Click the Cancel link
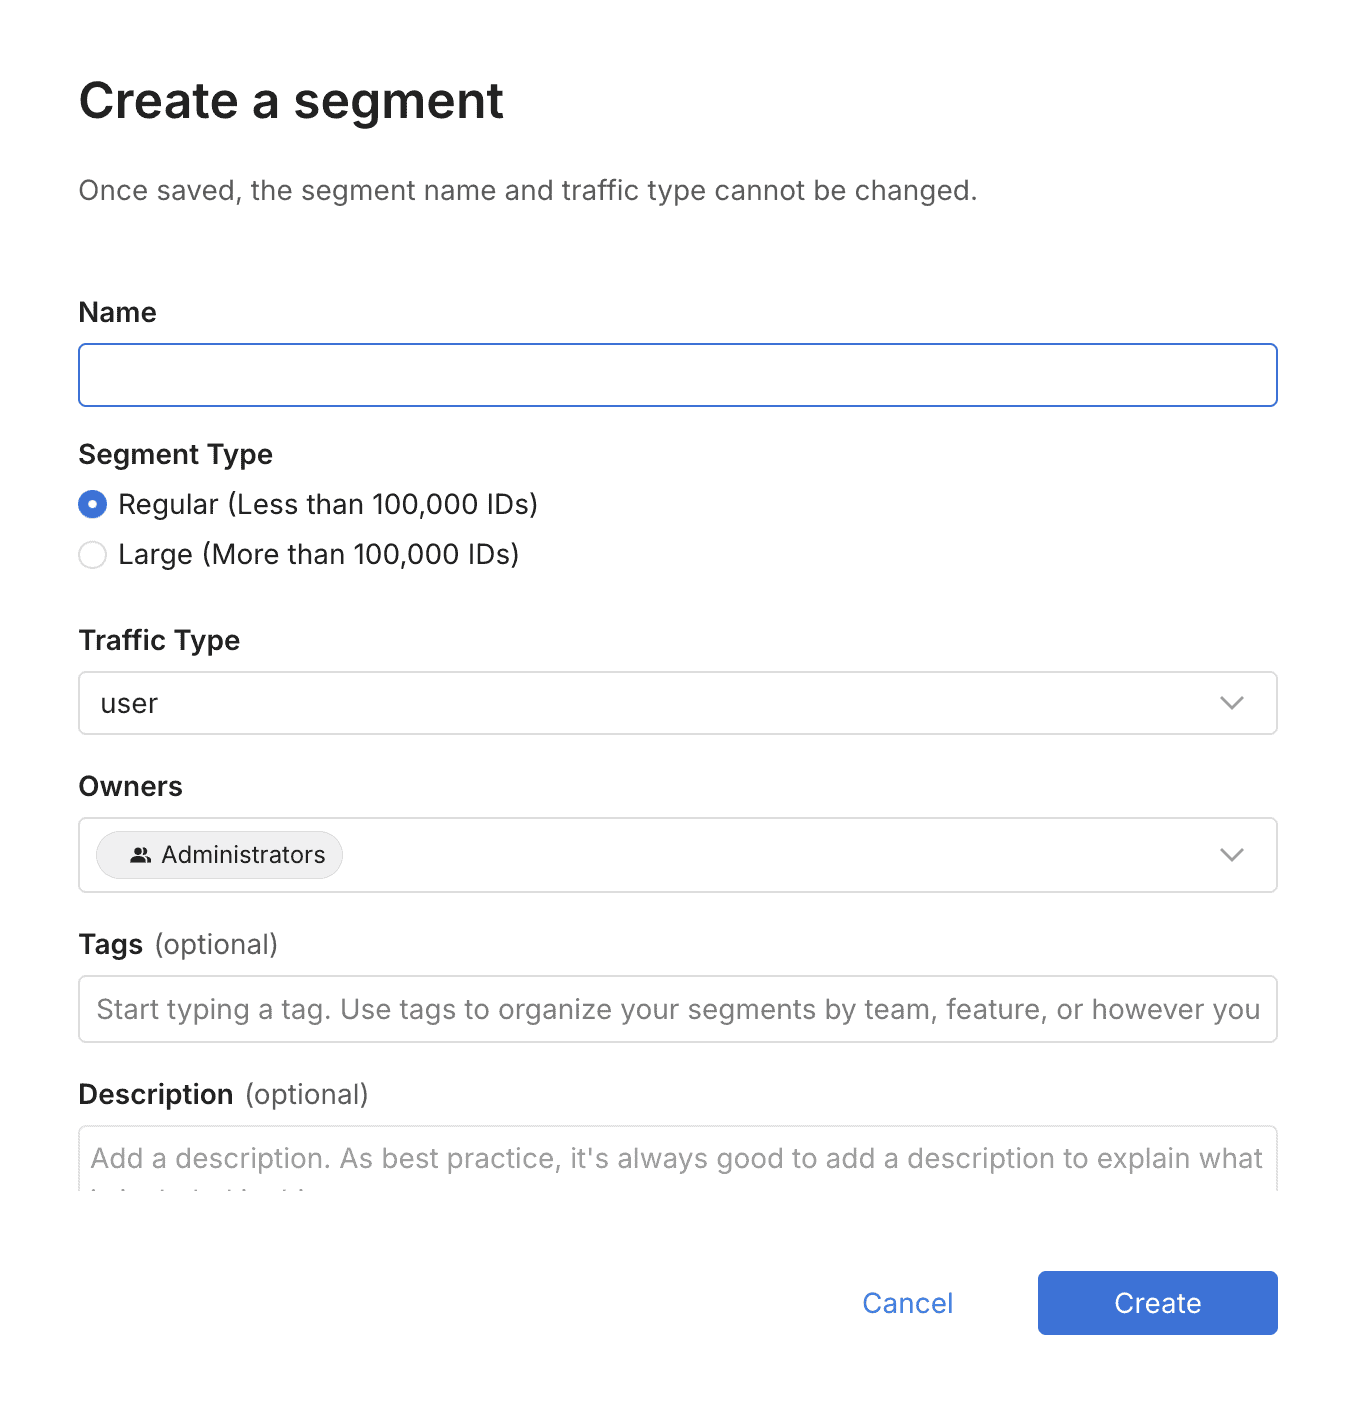Image resolution: width=1354 pixels, height=1410 pixels. 907,1303
